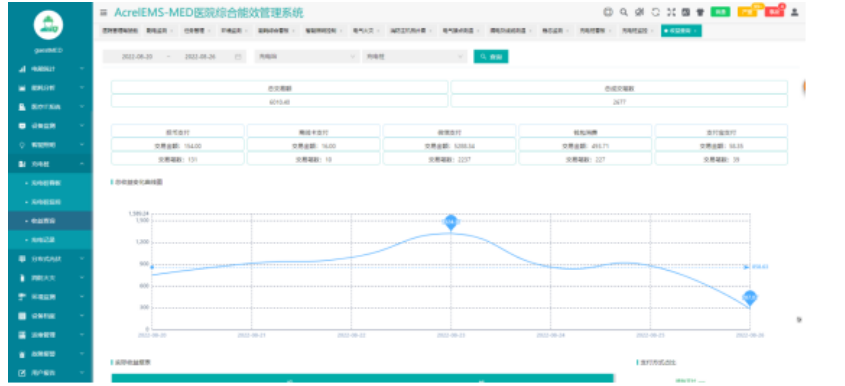
Task: Click the square panel icon left of shirt
Action: point(685,12)
